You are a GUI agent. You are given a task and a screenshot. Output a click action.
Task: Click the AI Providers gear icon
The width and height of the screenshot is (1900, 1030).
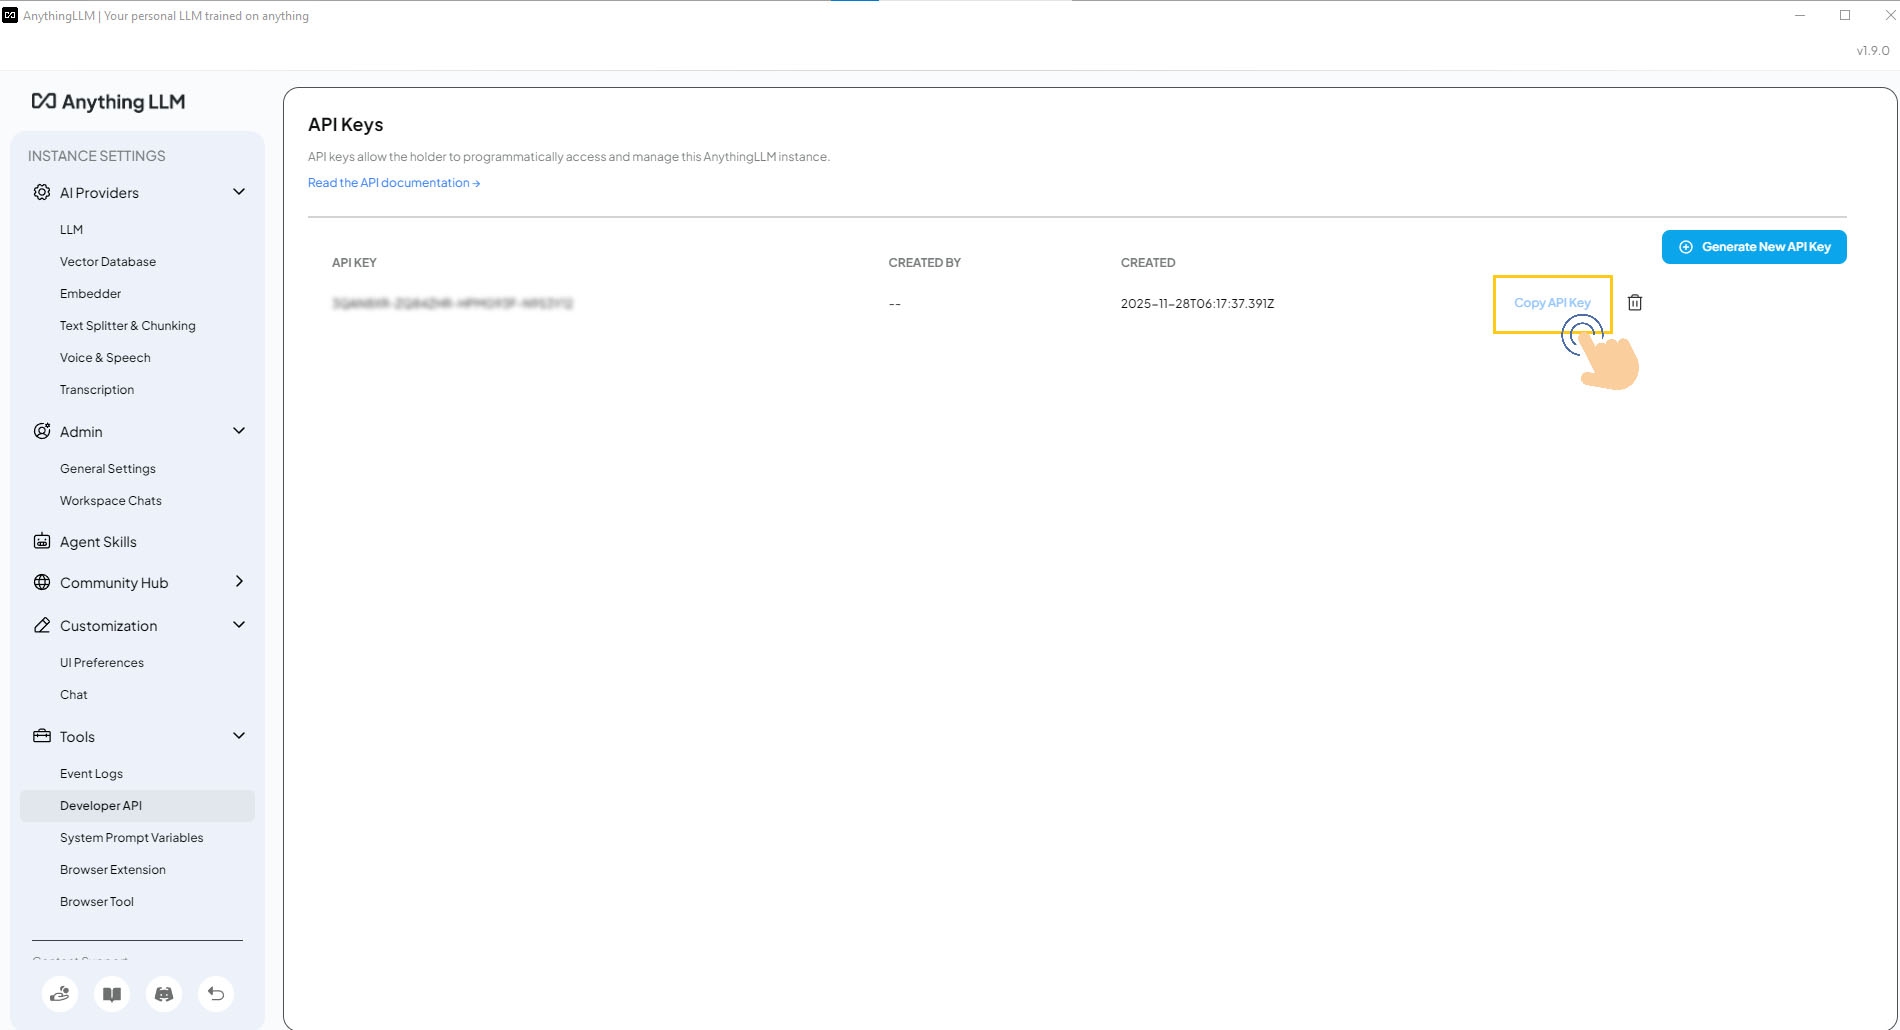41,192
